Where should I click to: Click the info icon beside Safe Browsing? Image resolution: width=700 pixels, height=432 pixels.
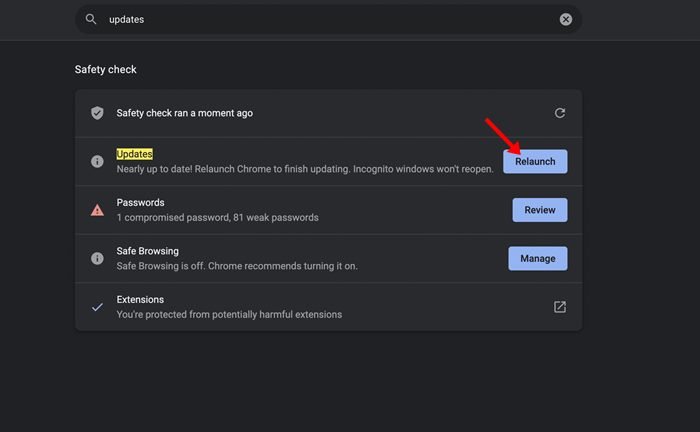coord(97,258)
